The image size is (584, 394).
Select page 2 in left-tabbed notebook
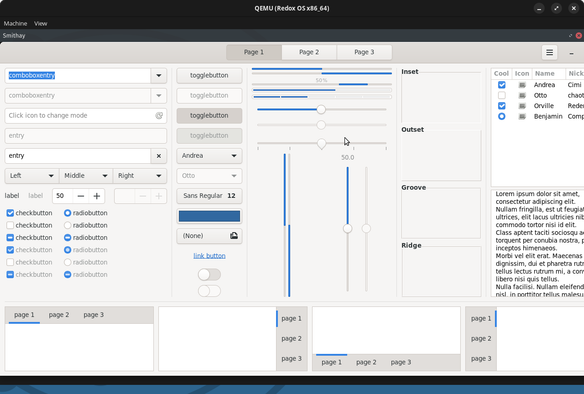(481, 339)
